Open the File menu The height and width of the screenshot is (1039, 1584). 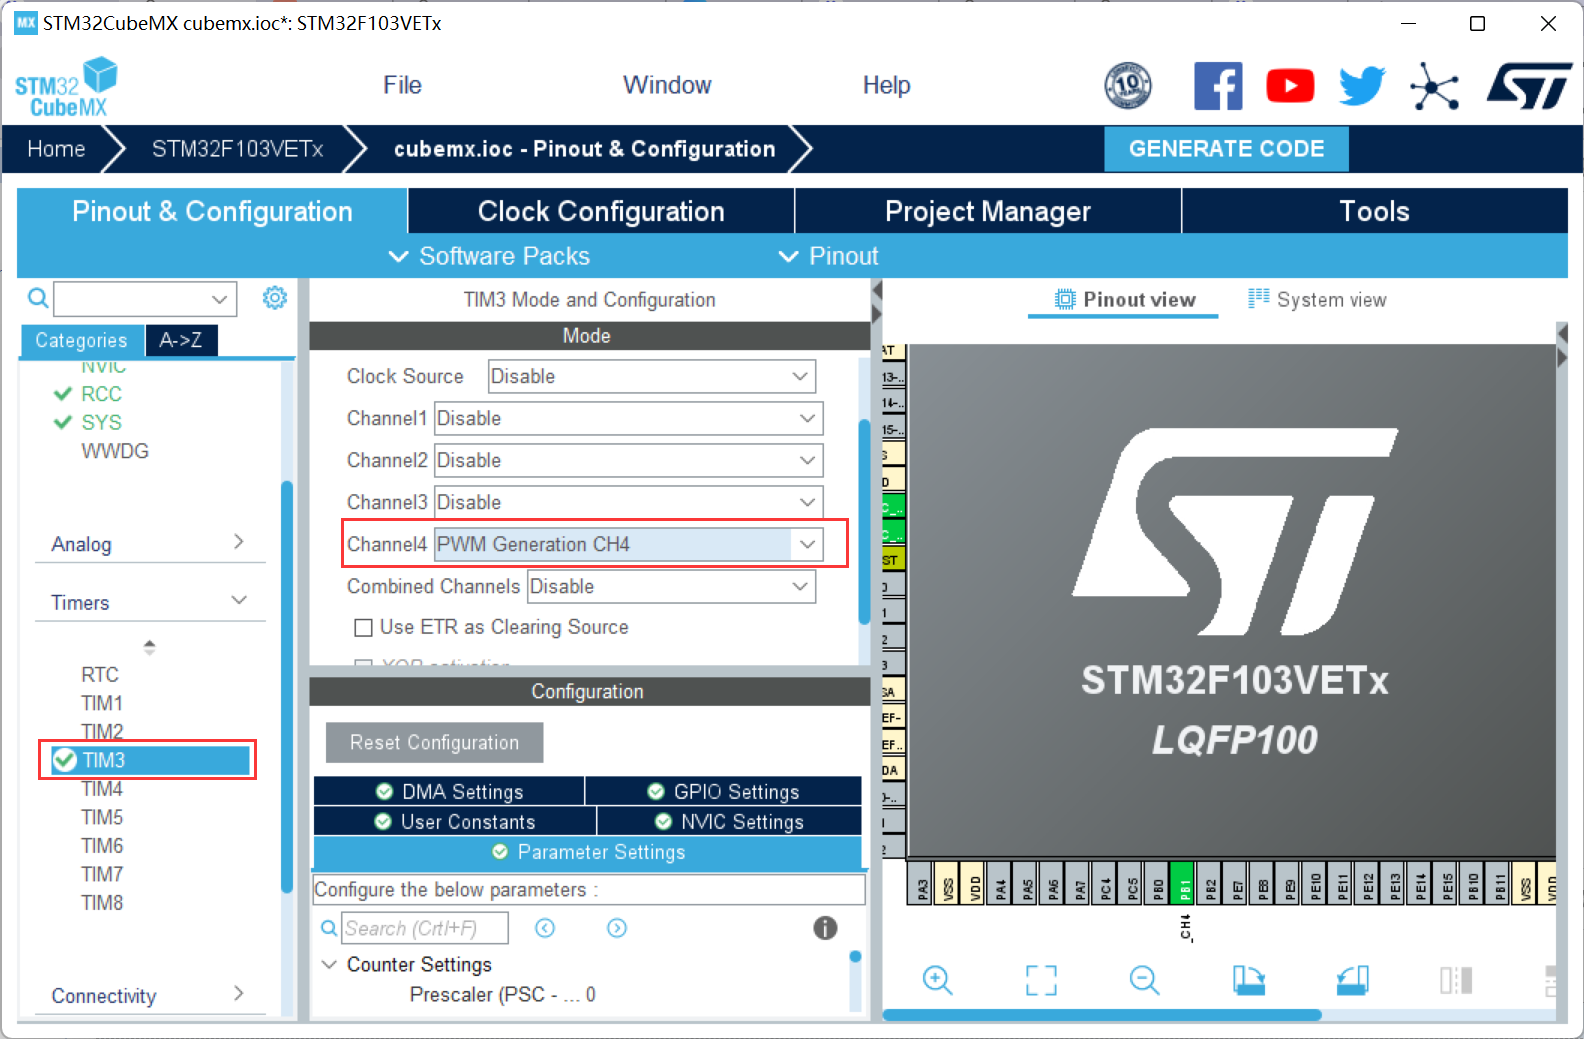(402, 85)
